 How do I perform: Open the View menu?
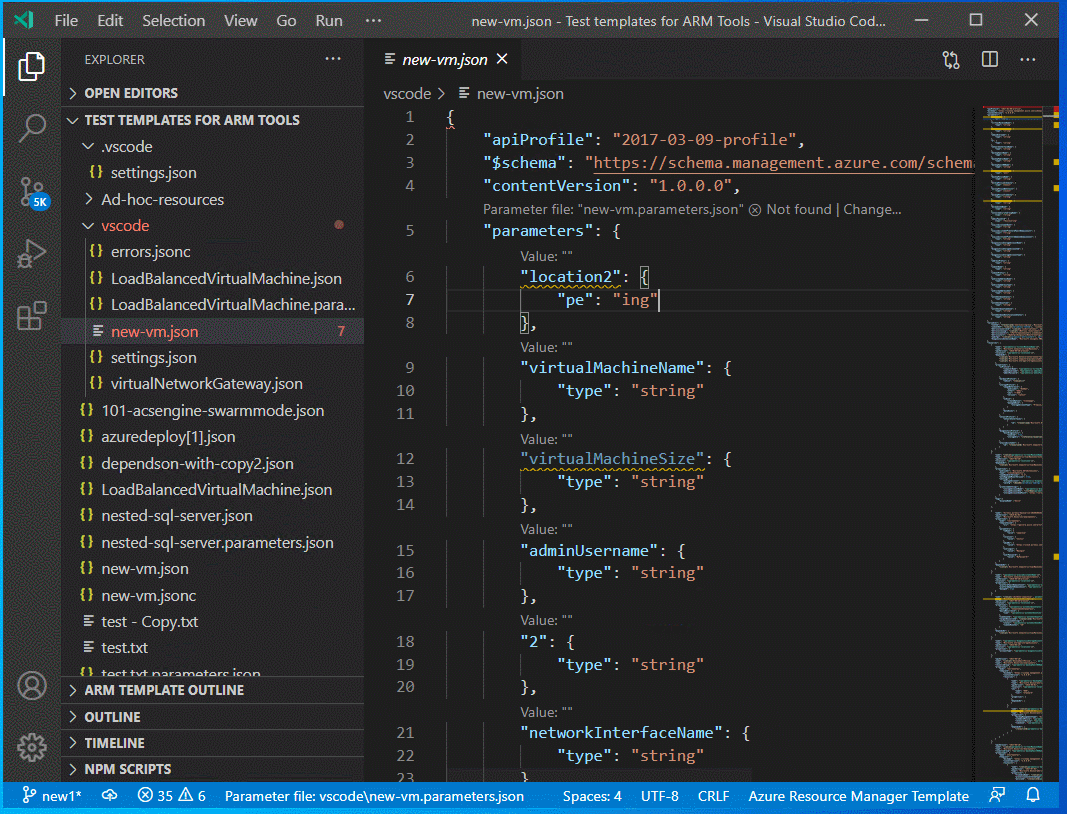pyautogui.click(x=241, y=20)
